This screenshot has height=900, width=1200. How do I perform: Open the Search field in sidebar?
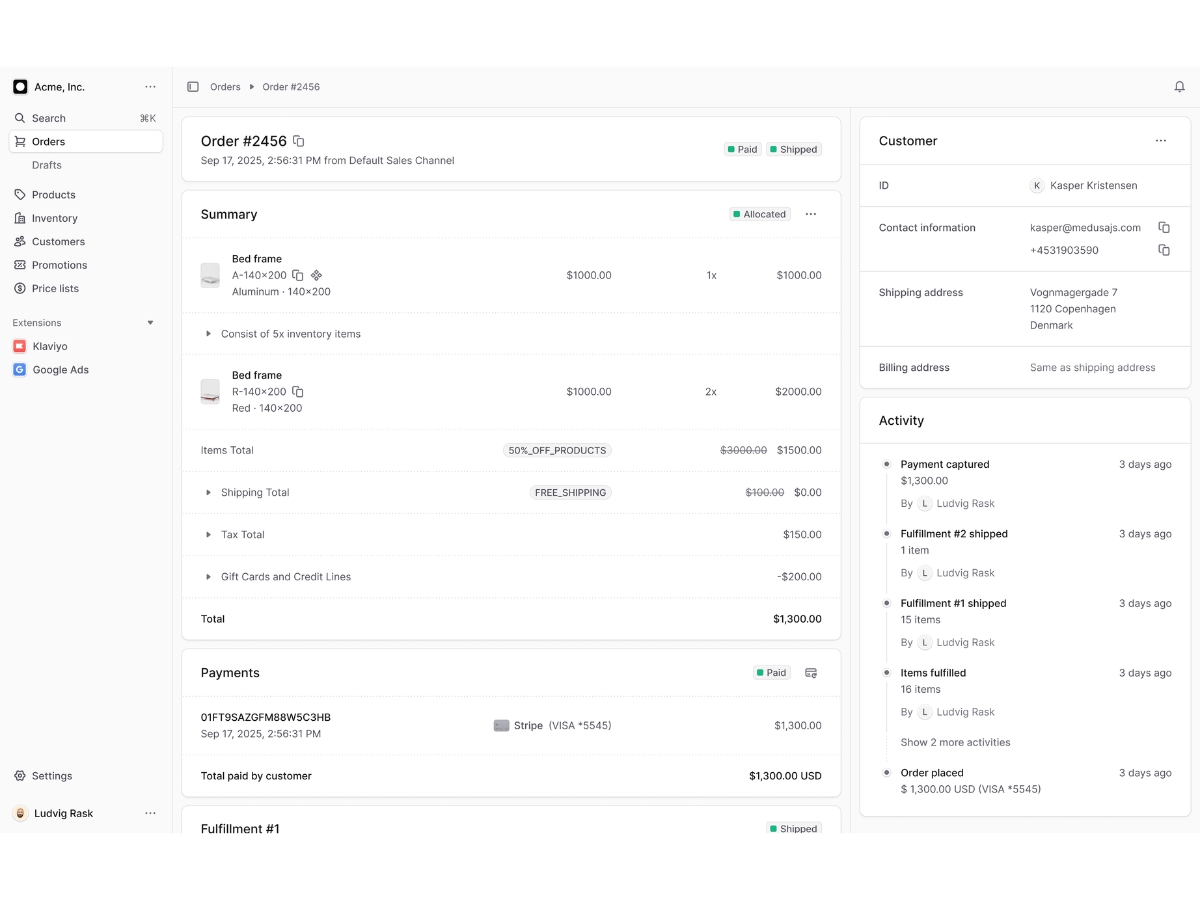86,118
